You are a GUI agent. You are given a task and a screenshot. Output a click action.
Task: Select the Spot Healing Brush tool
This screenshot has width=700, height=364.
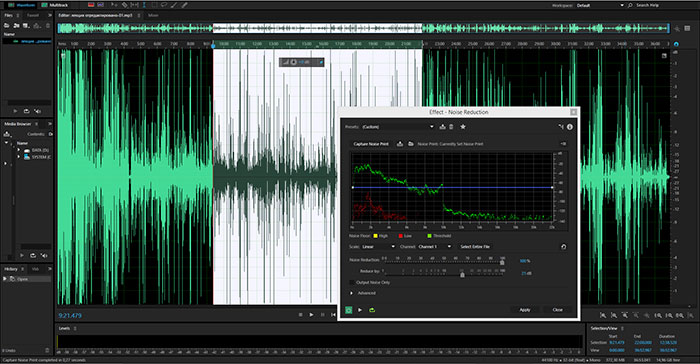pyautogui.click(x=184, y=5)
